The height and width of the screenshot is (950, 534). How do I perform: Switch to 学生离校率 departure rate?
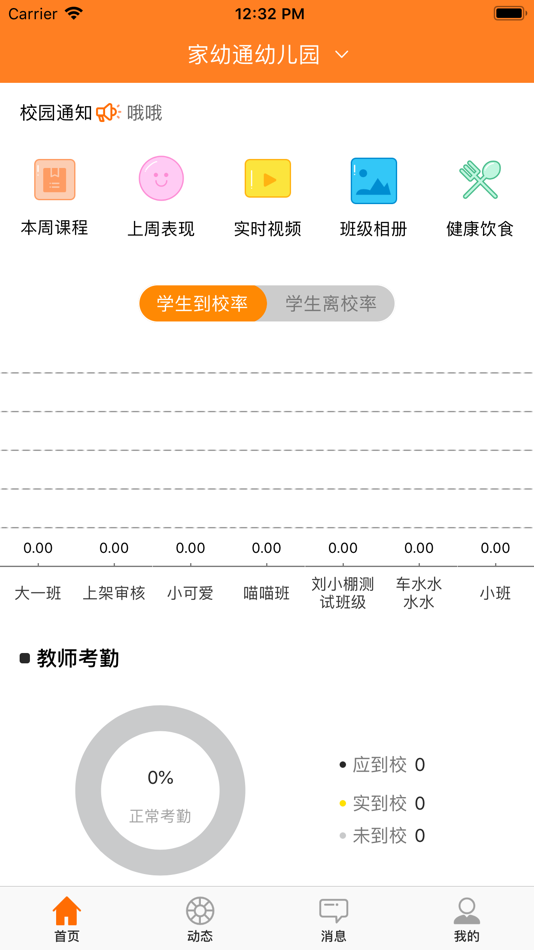[x=331, y=304]
